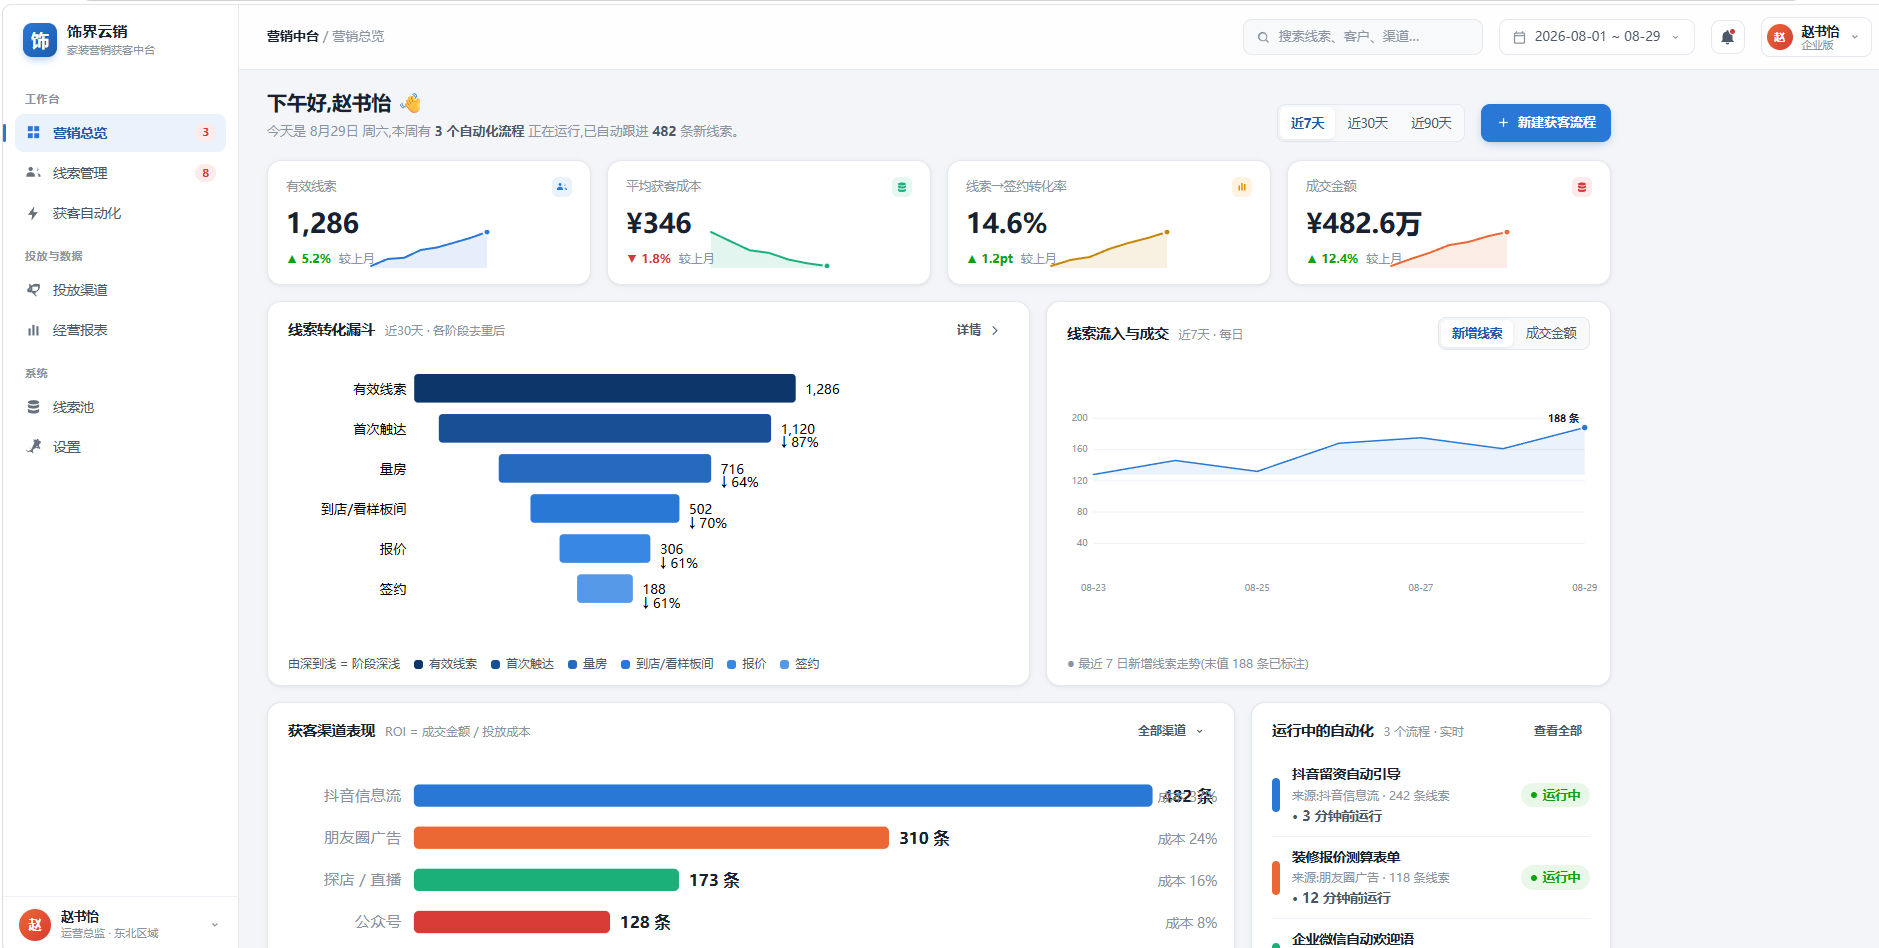Switch the time range to 近30天
The width and height of the screenshot is (1879, 948).
[1367, 123]
